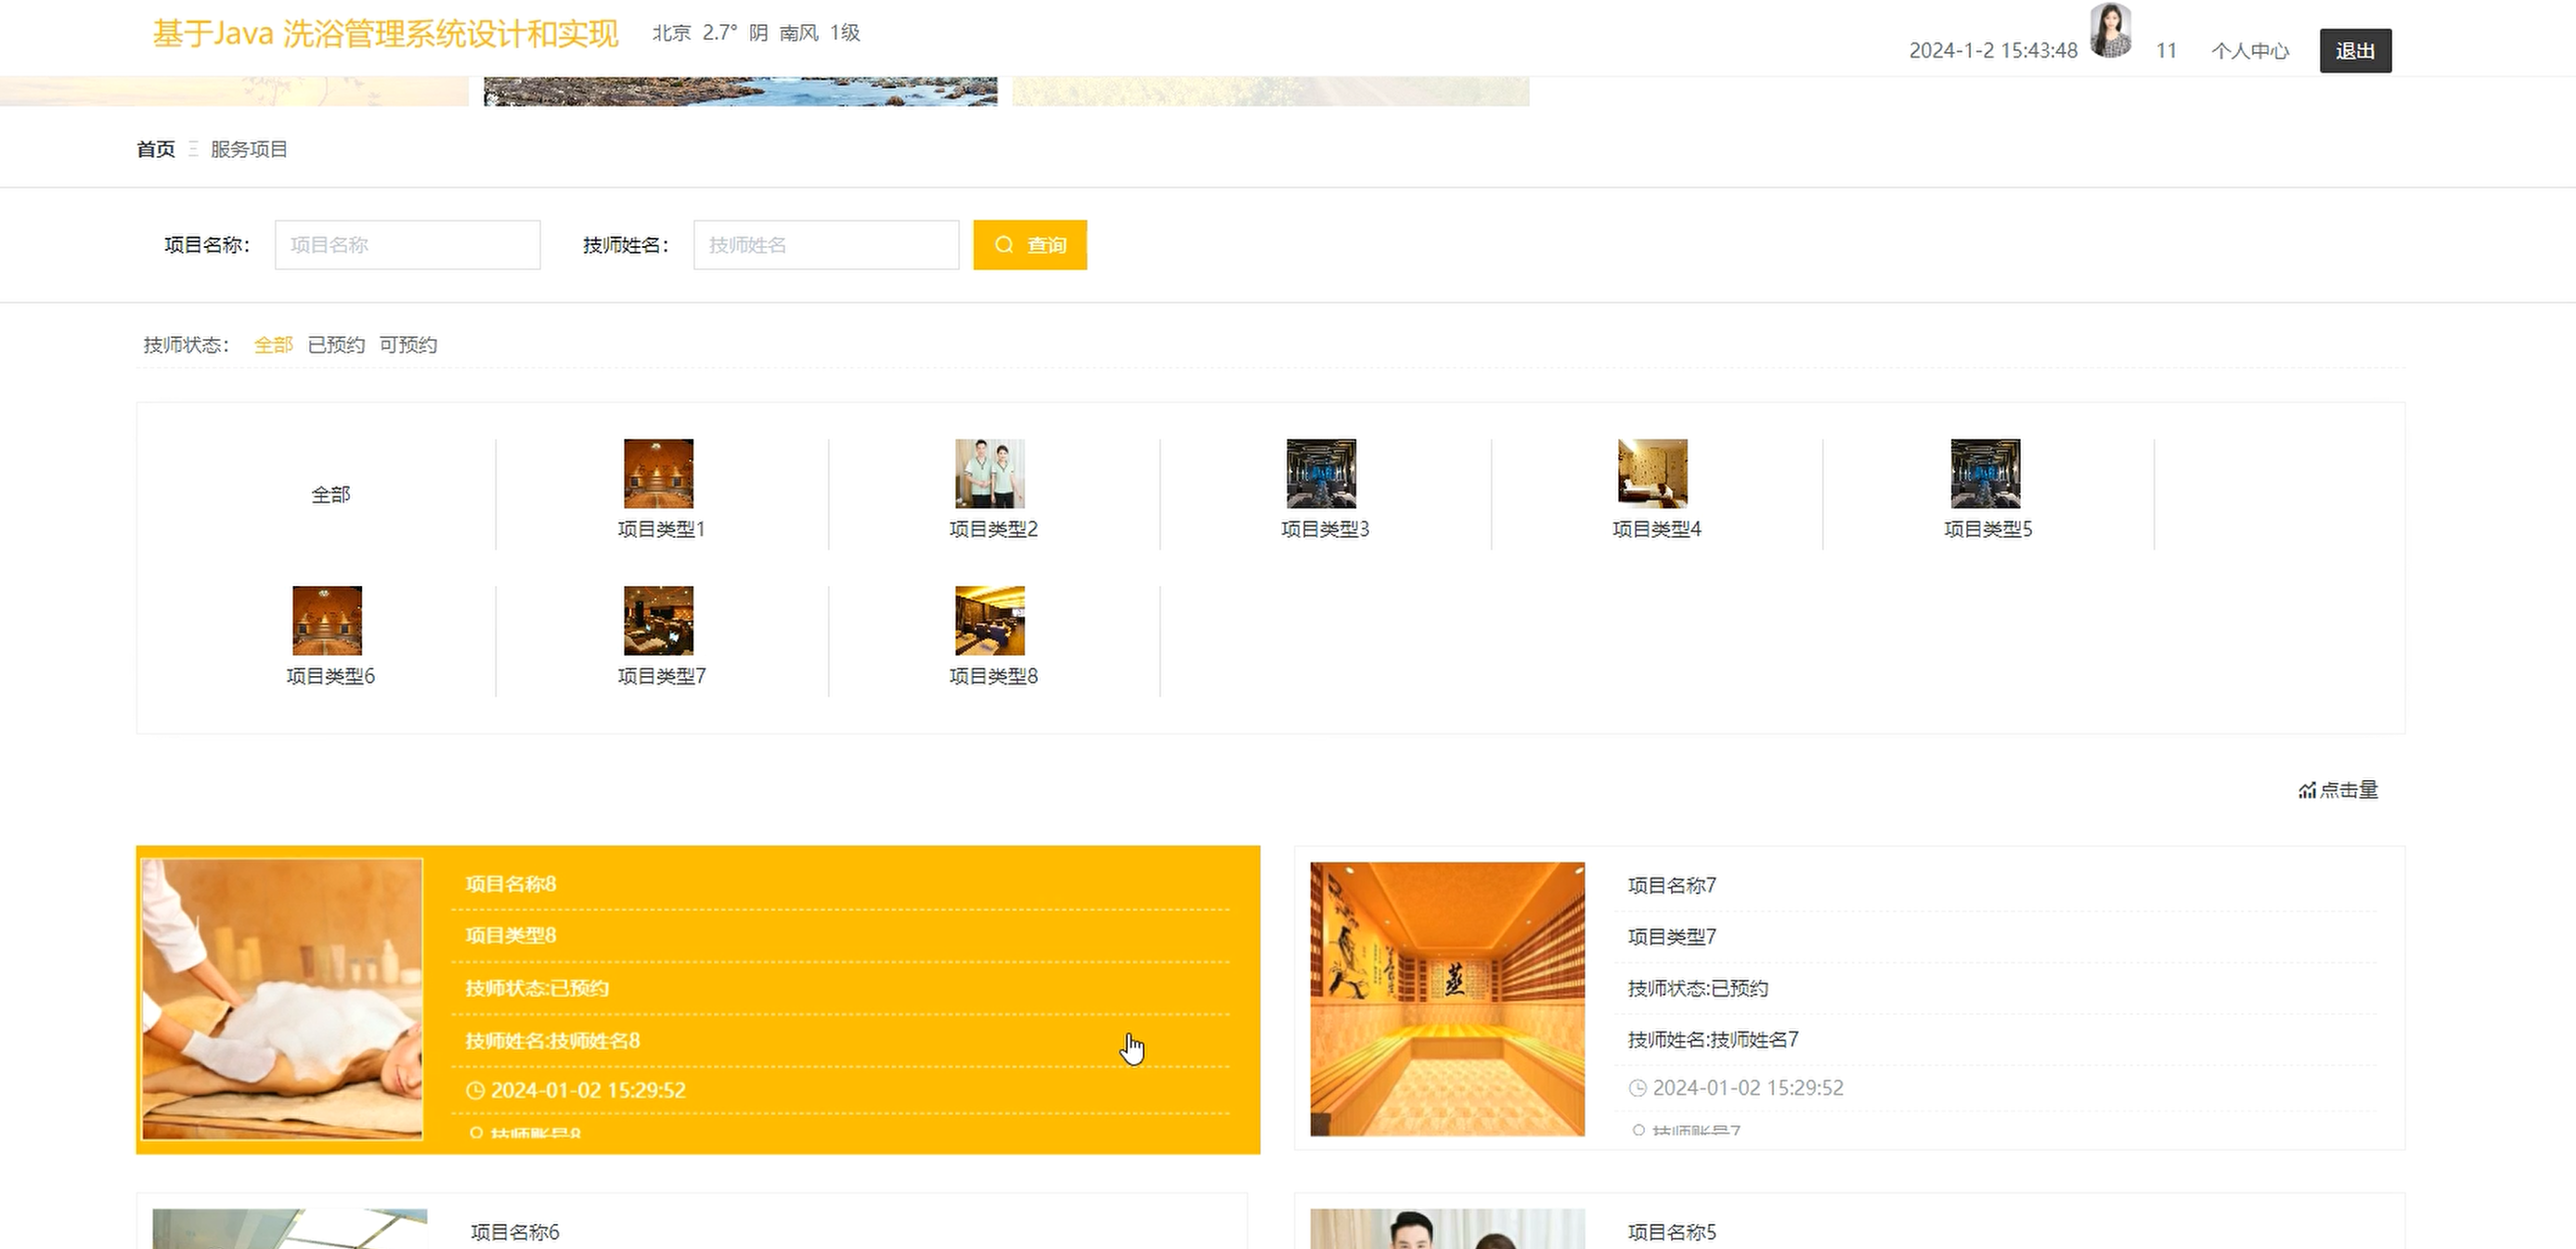
Task: Select 全部 technician status filter
Action: [x=273, y=345]
